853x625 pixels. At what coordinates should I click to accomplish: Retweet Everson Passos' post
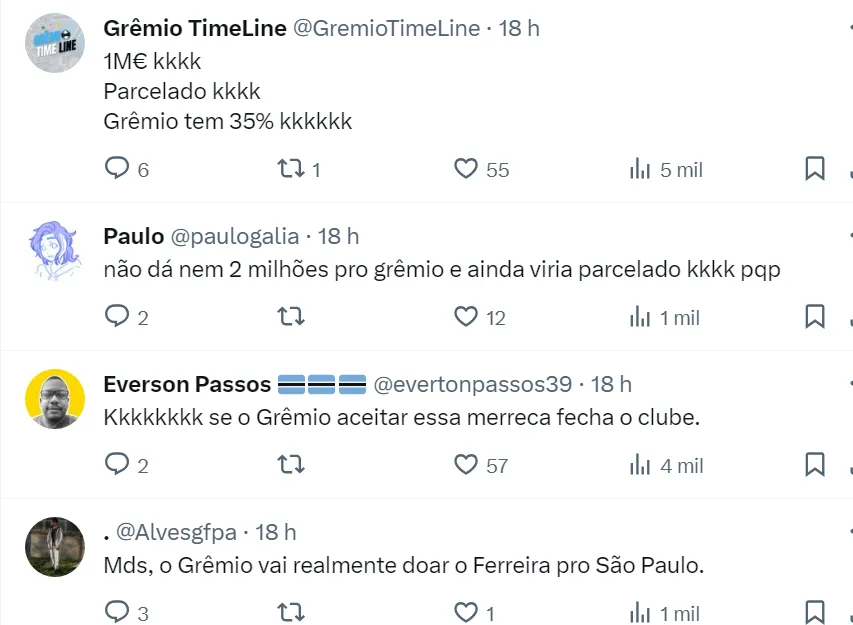click(x=291, y=465)
